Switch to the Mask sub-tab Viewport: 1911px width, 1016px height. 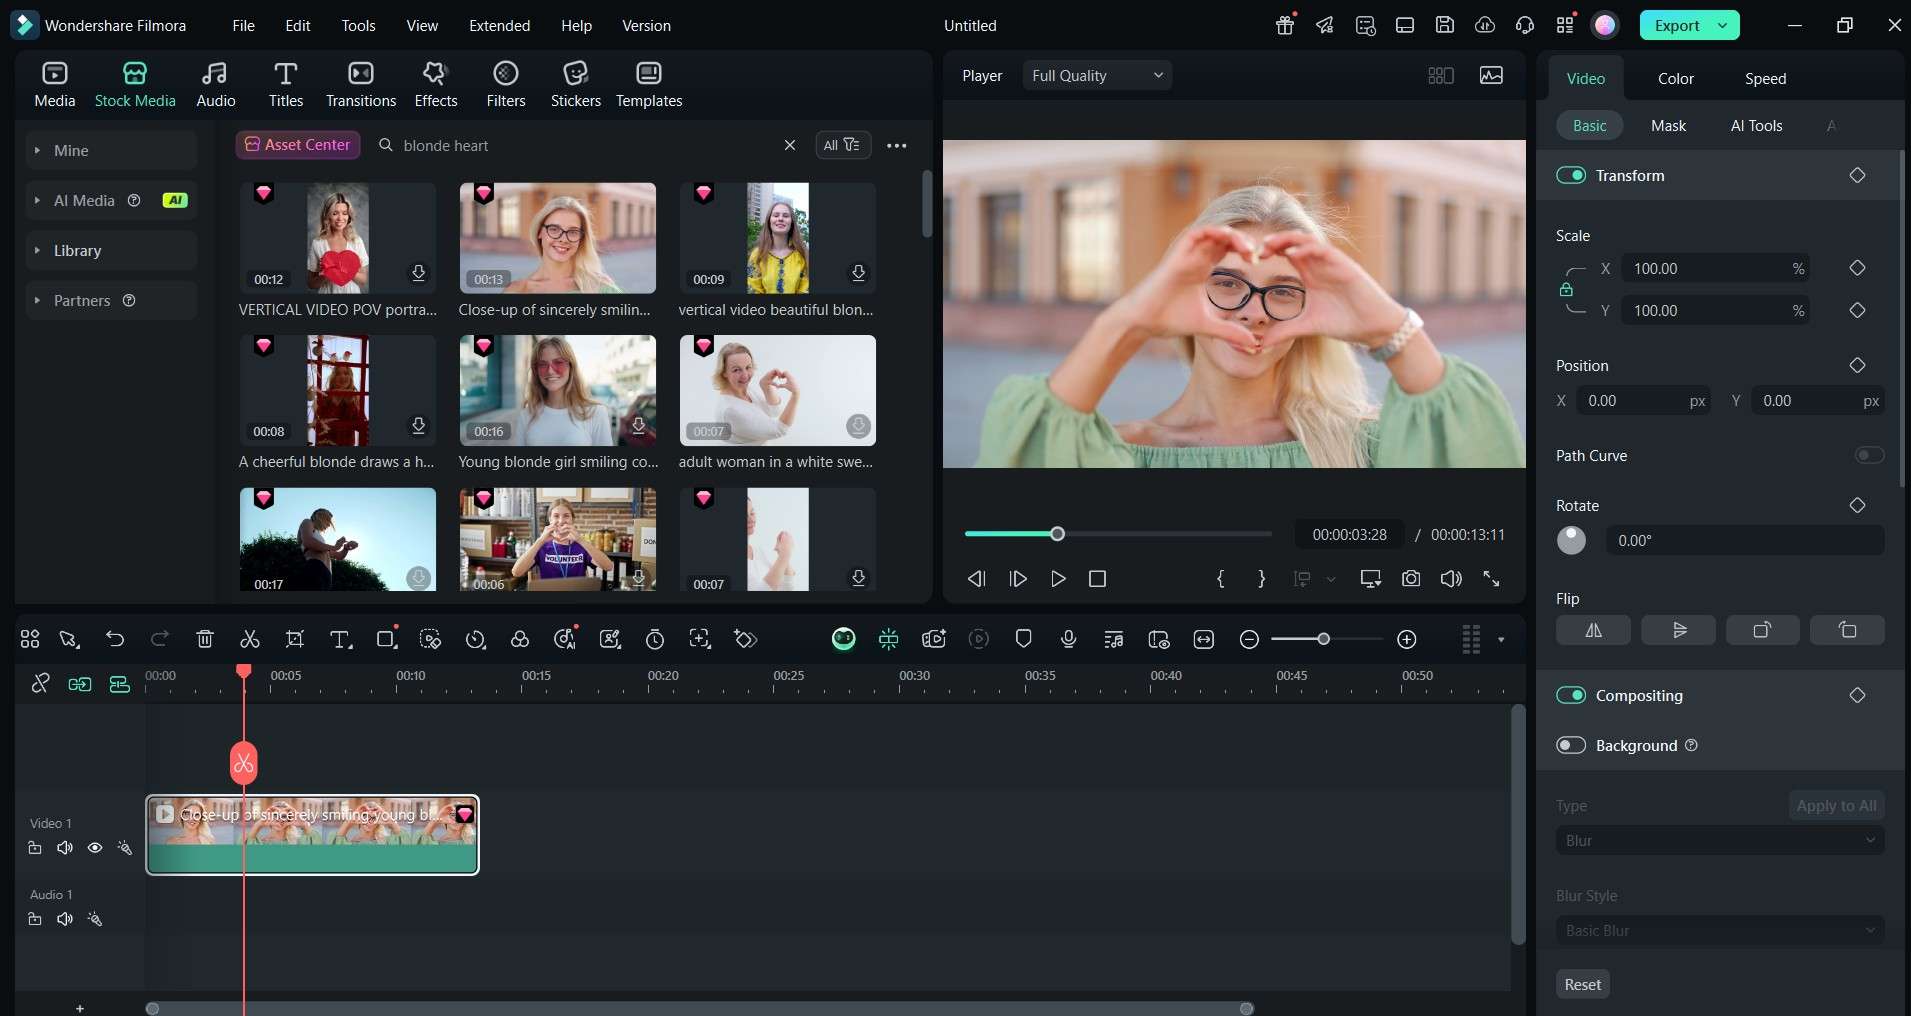coord(1668,125)
